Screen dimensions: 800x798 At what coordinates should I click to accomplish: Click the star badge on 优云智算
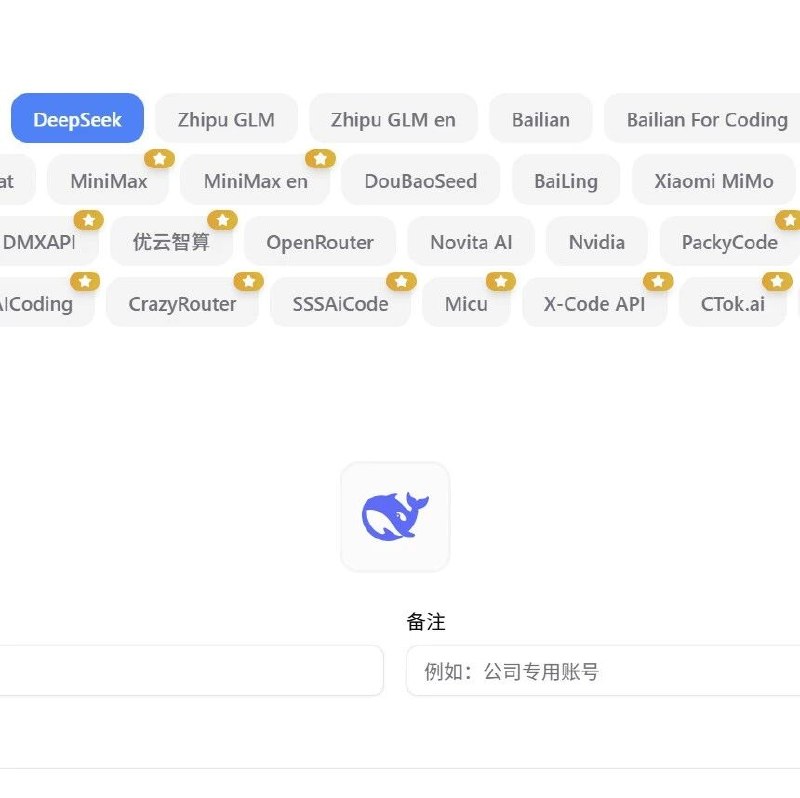tap(222, 220)
